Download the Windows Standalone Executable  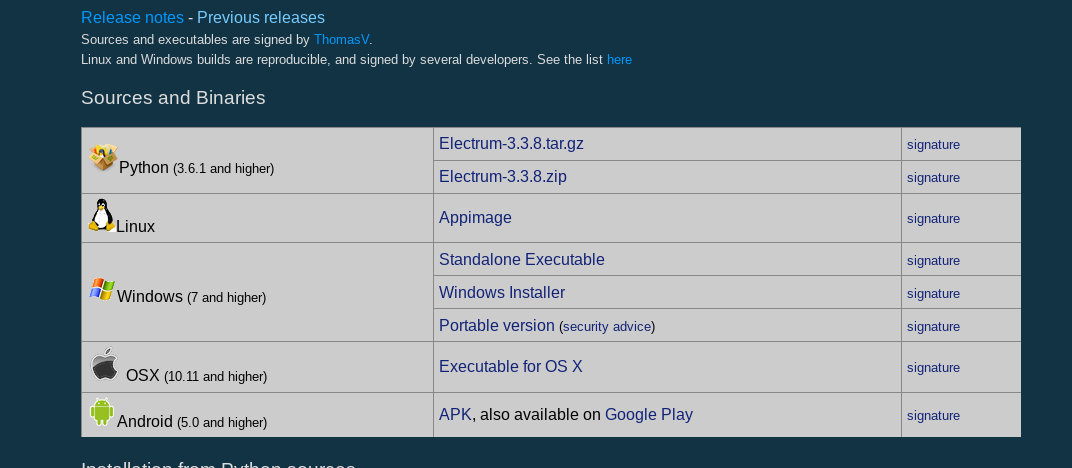click(522, 260)
